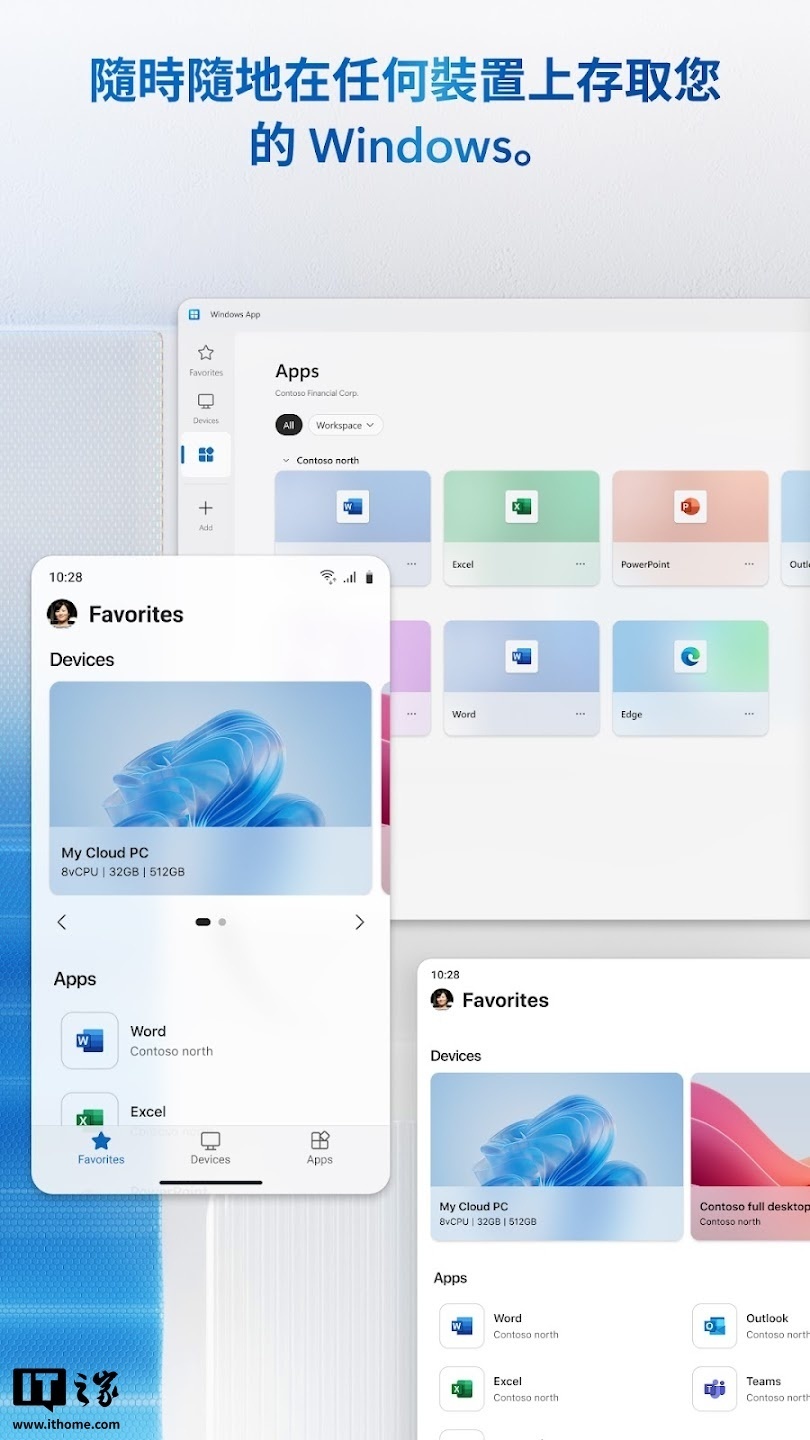Click Contoso Financial Corp. subtitle
Screen dimensions: 810x1440
point(316,394)
